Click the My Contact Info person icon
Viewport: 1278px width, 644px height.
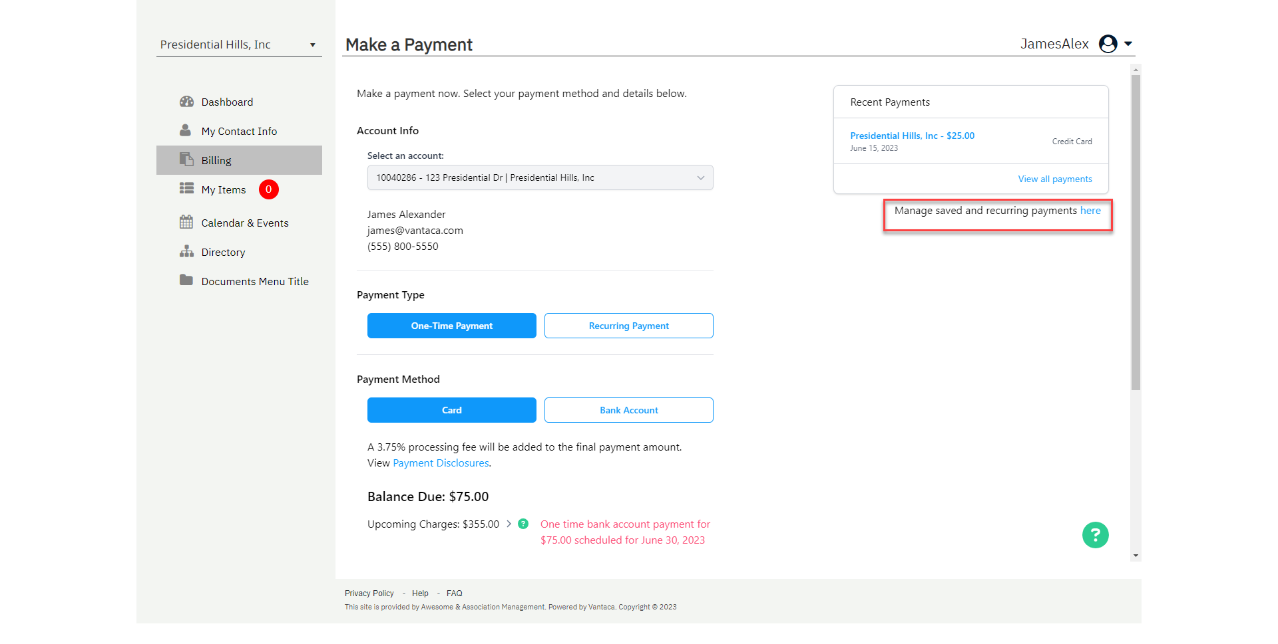tap(186, 130)
